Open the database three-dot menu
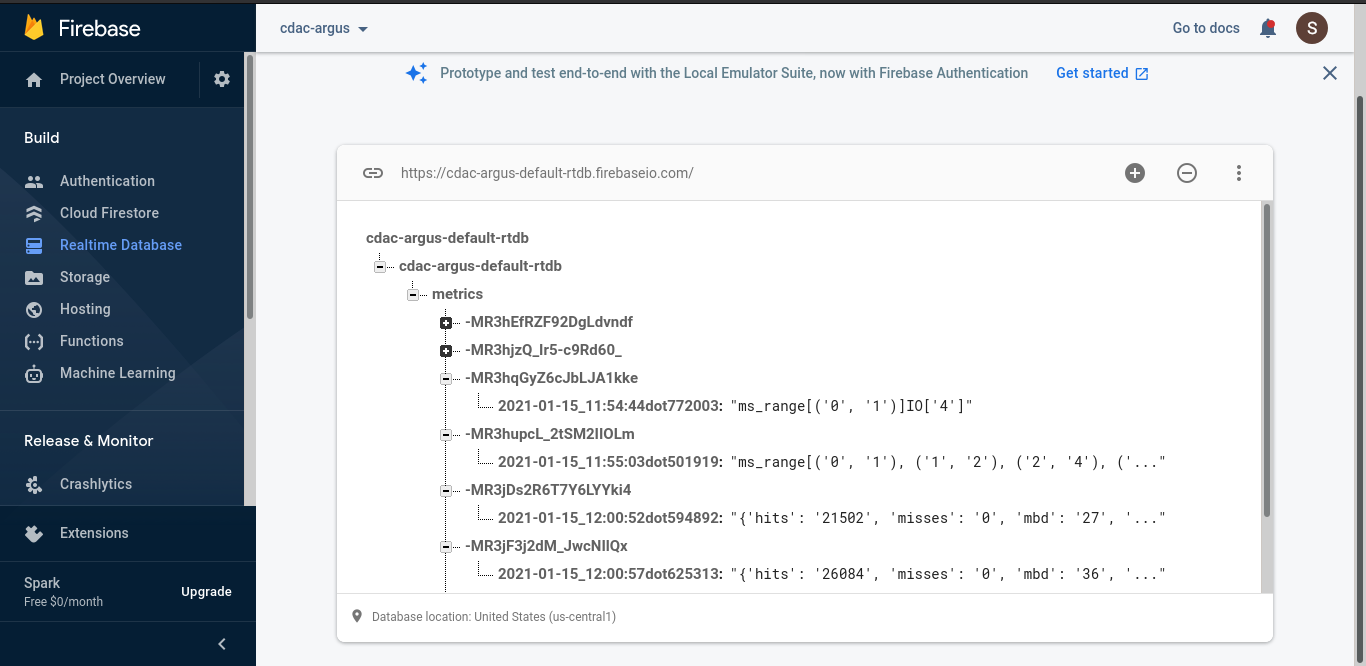 (1239, 173)
